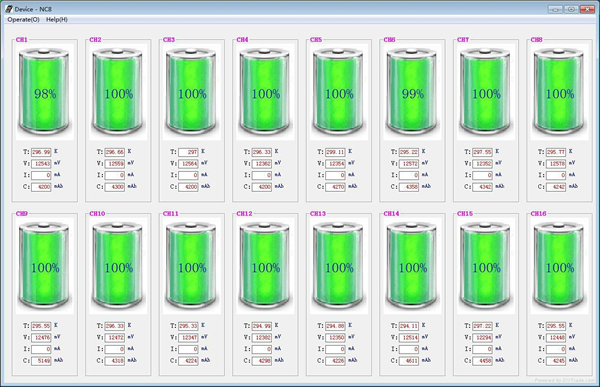Viewport: 600px width, 387px height.
Task: Click the Device NC8 title bar app icon
Action: pyautogui.click(x=9, y=9)
